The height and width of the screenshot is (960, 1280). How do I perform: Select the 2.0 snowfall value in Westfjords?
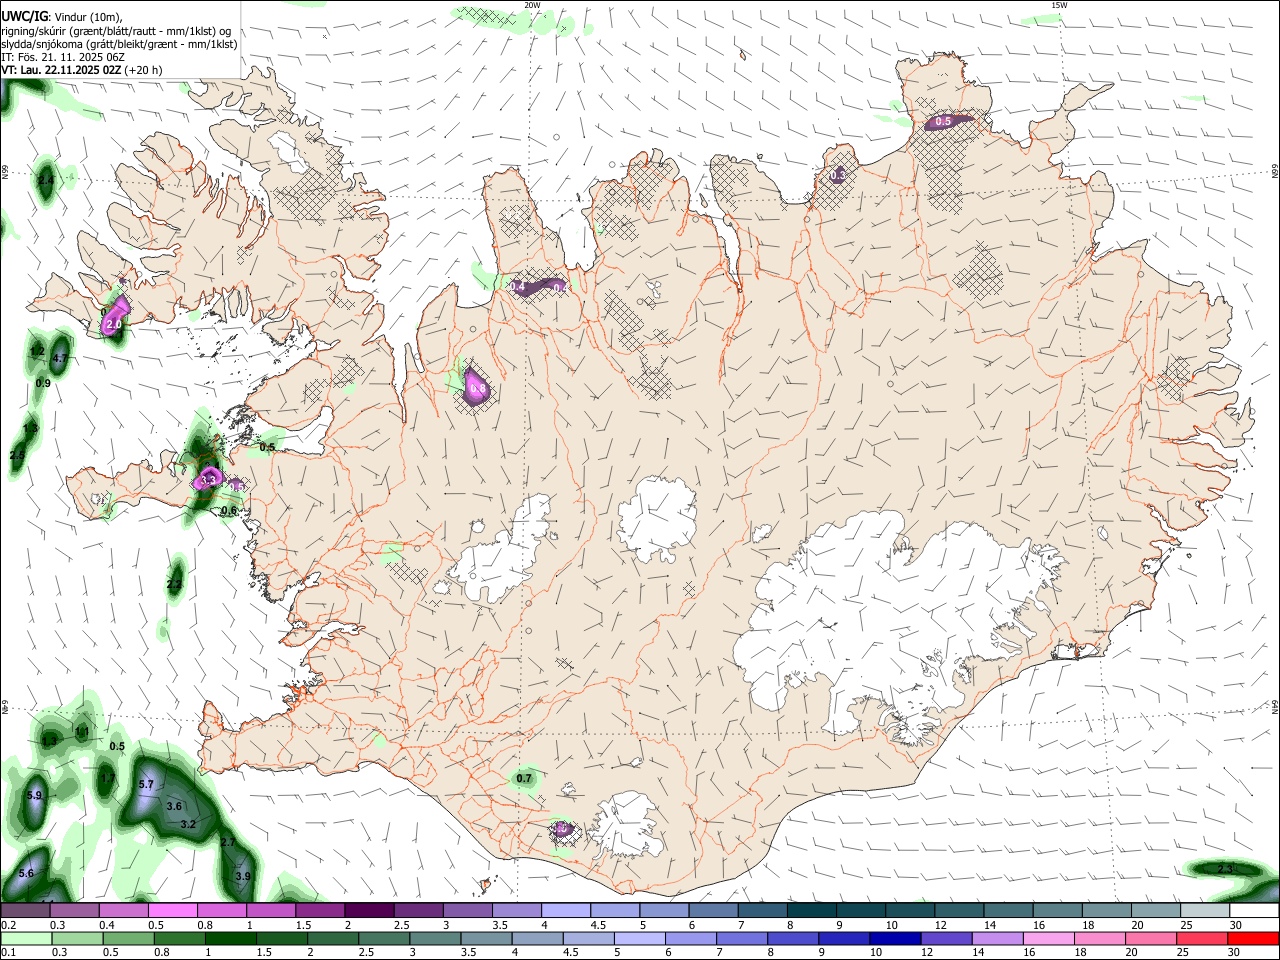coord(113,324)
